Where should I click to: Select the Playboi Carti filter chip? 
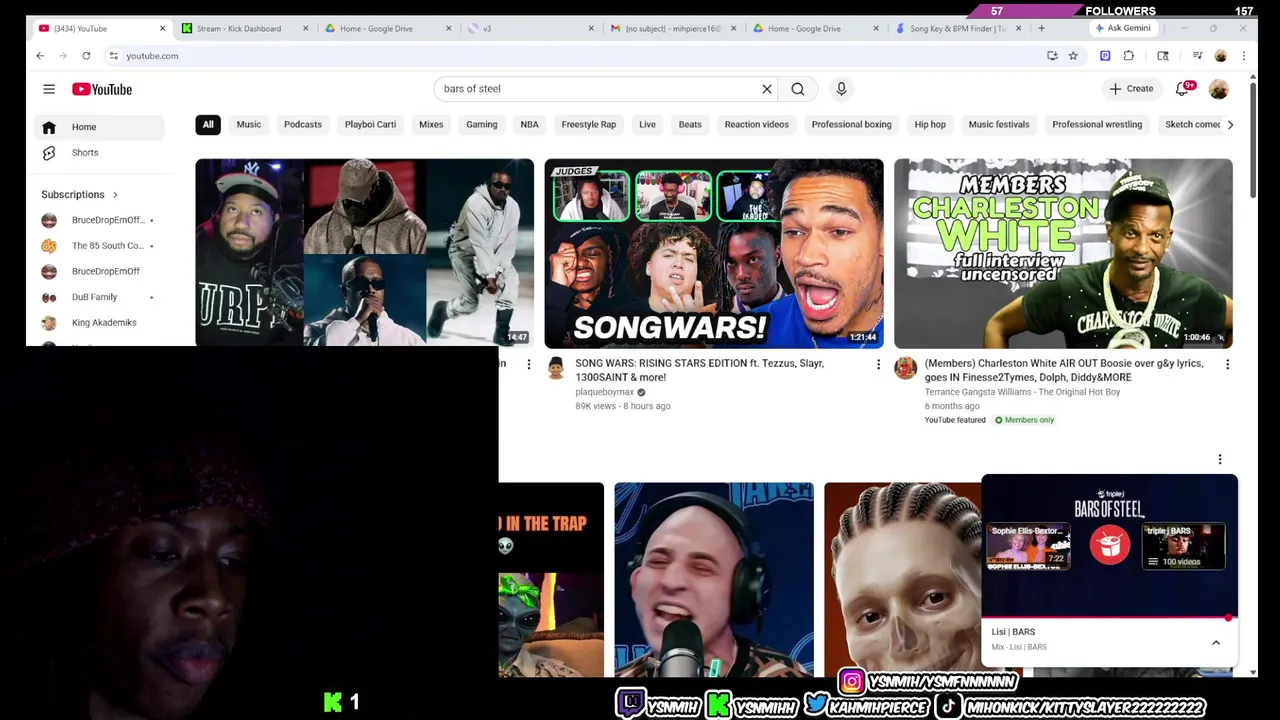370,125
